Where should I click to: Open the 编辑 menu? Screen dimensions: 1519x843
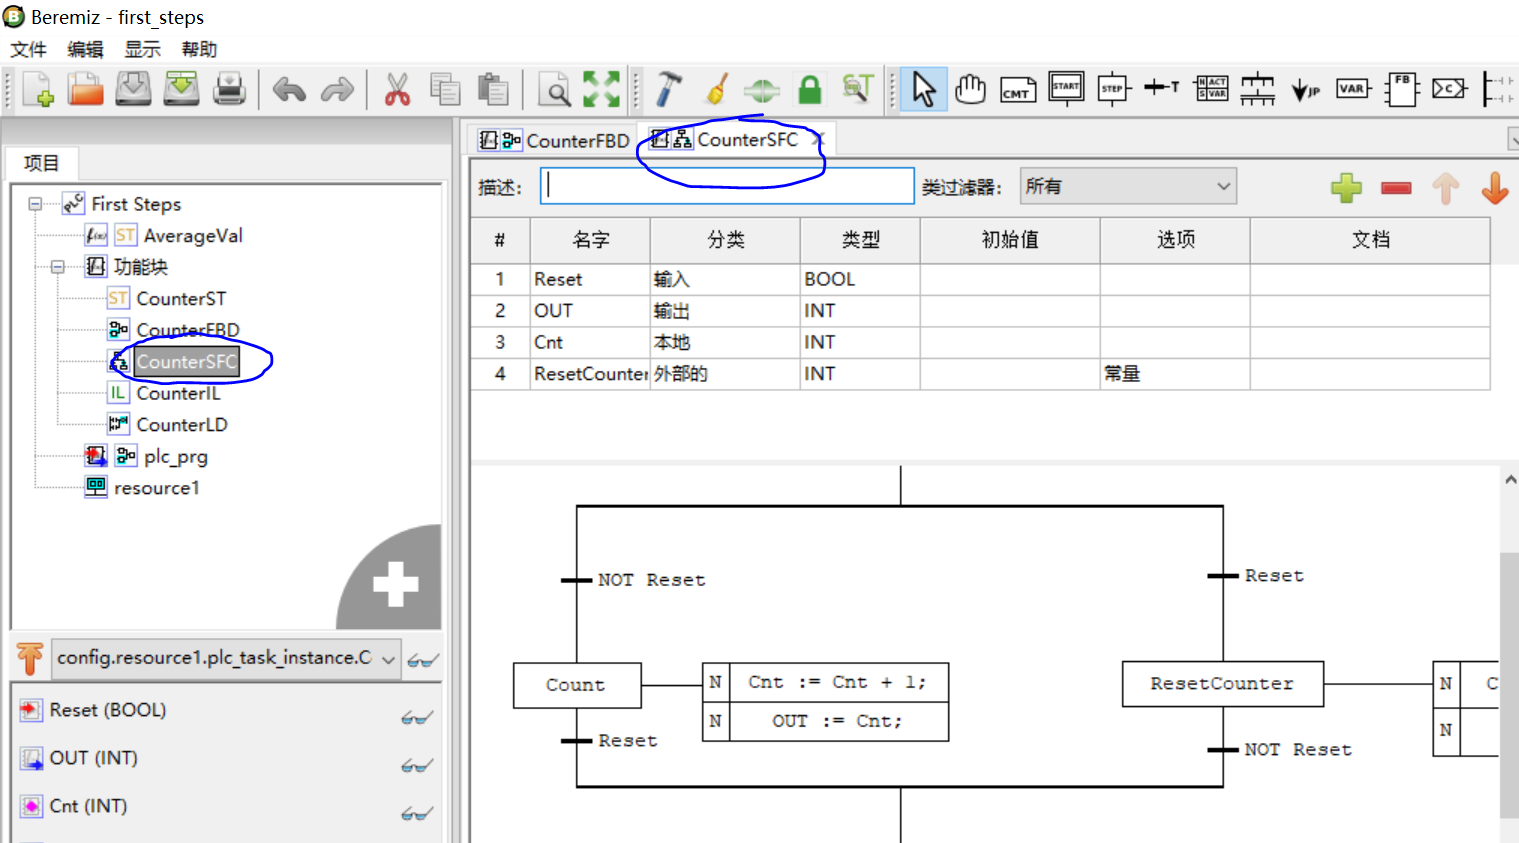tap(84, 48)
